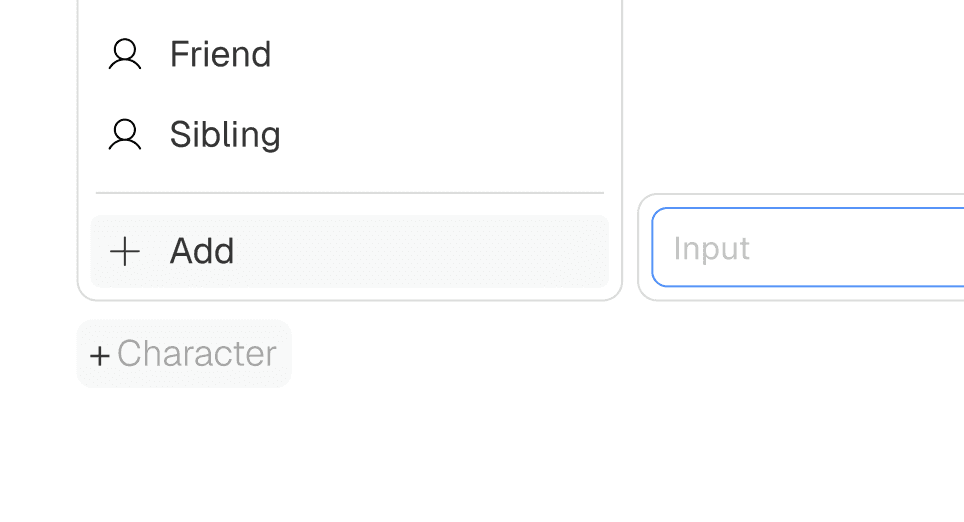
Task: Click the + Character button
Action: [184, 354]
